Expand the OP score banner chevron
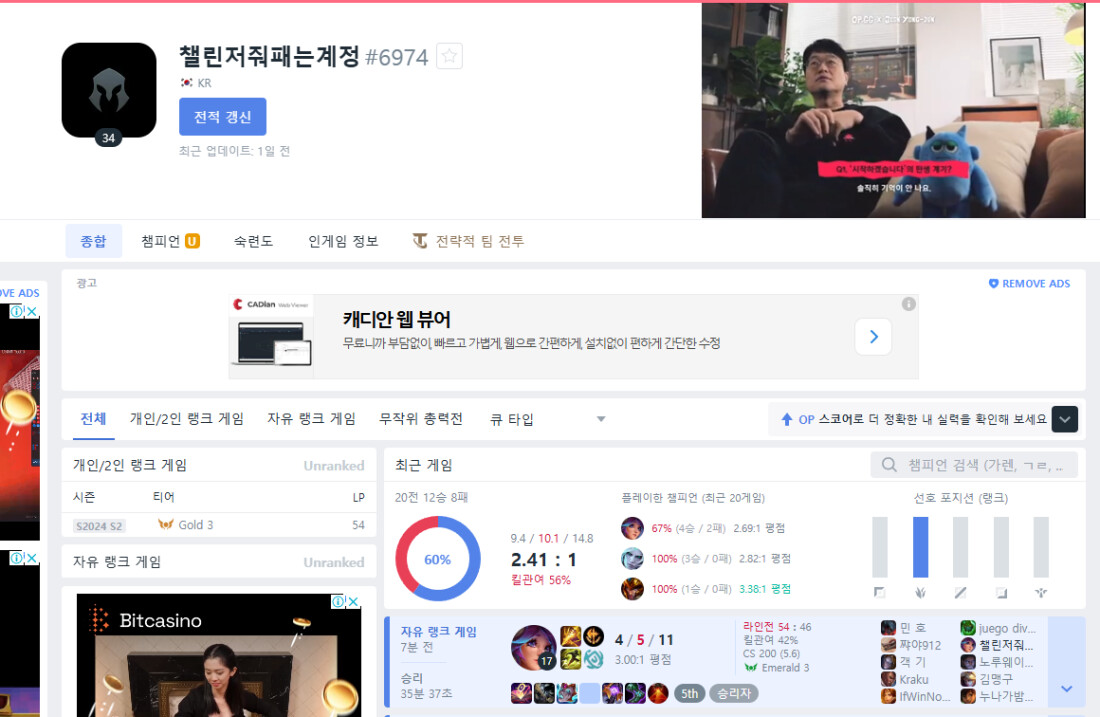 [1065, 420]
